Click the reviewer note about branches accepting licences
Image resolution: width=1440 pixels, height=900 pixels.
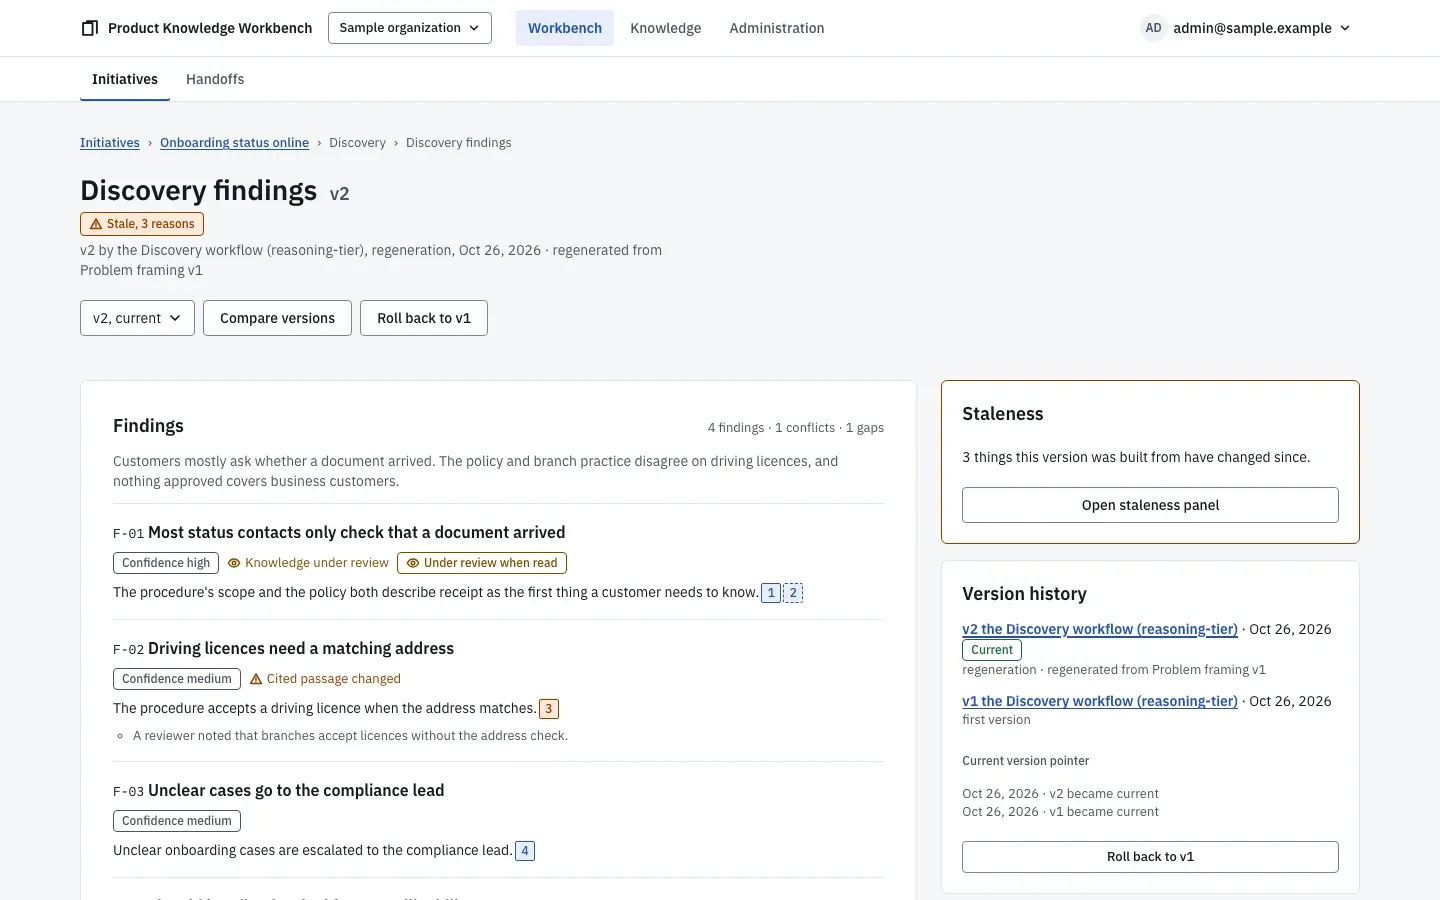click(x=350, y=736)
